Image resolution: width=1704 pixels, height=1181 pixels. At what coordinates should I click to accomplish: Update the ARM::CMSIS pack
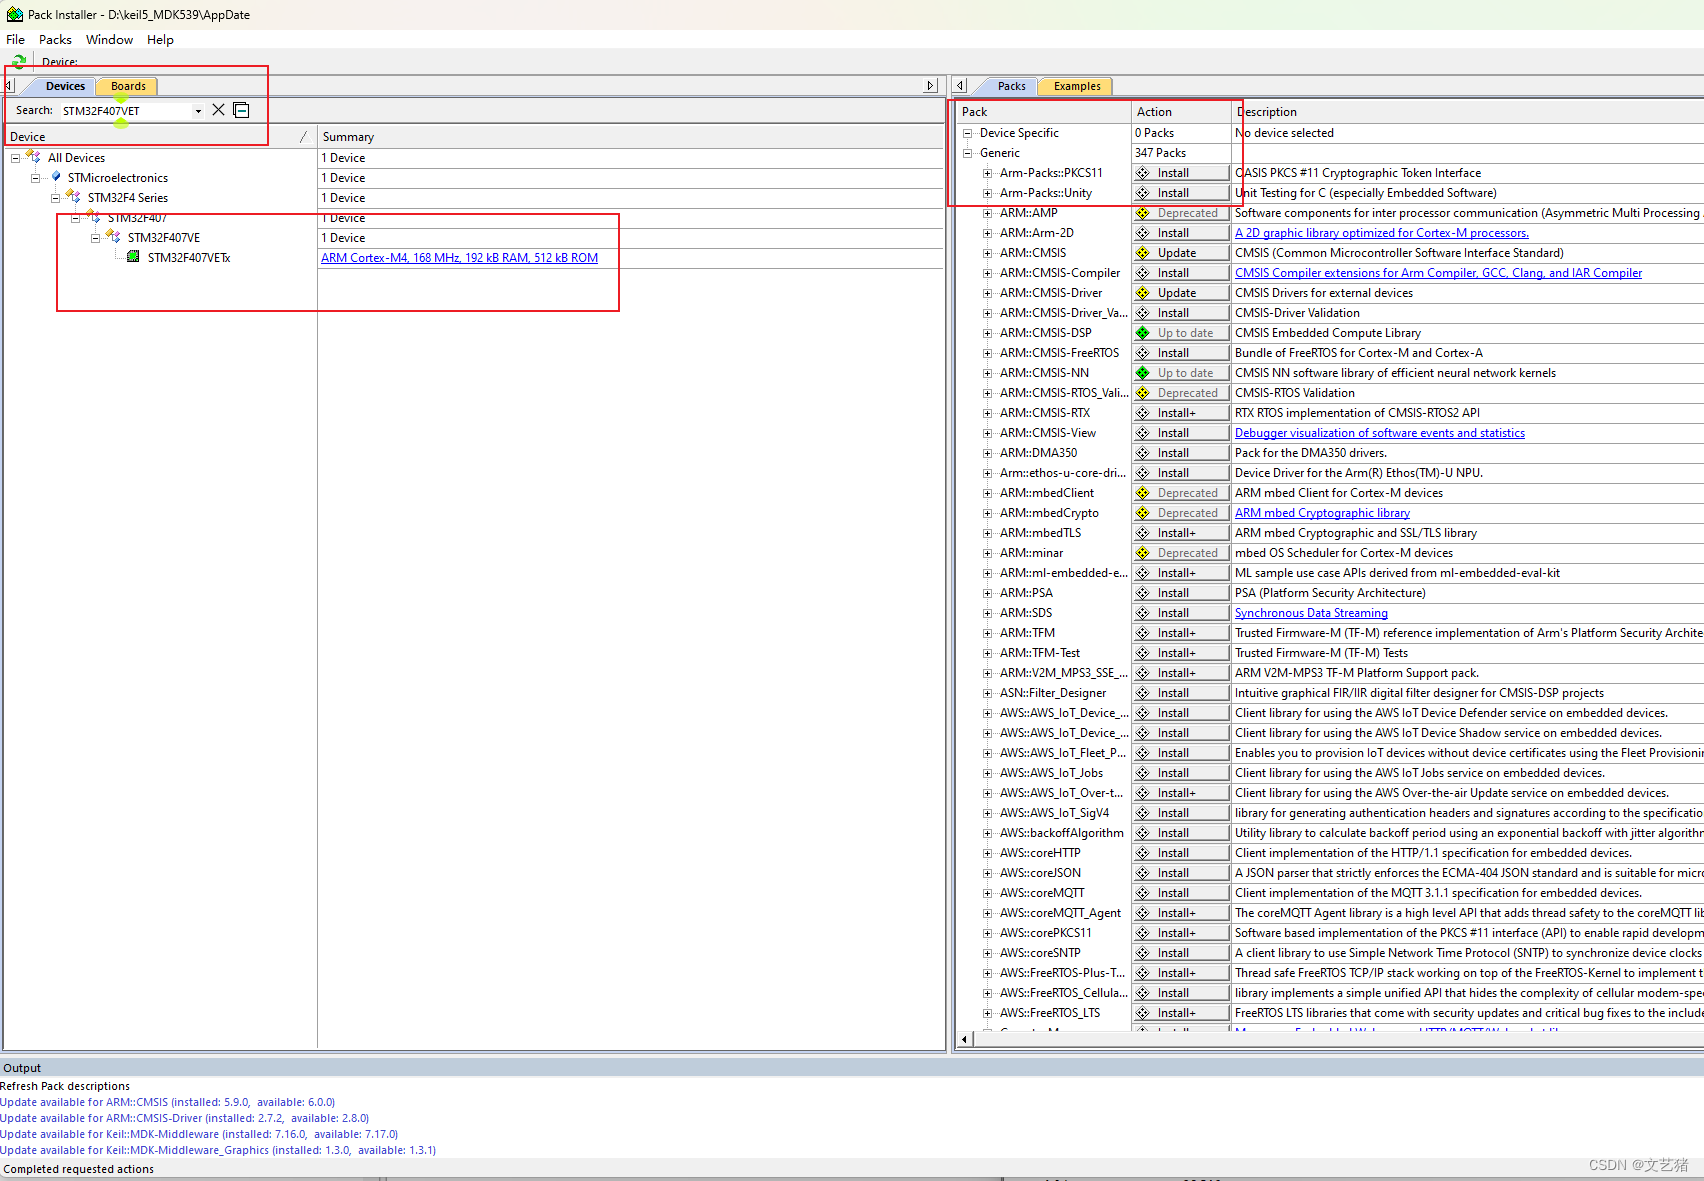tap(1180, 253)
